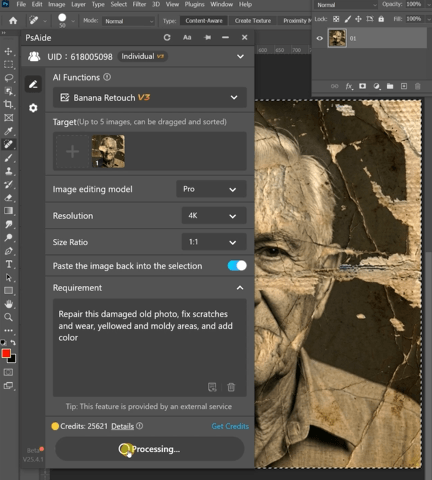Swap foreground and background colors
Screen dimensions: 432x480
(13, 342)
